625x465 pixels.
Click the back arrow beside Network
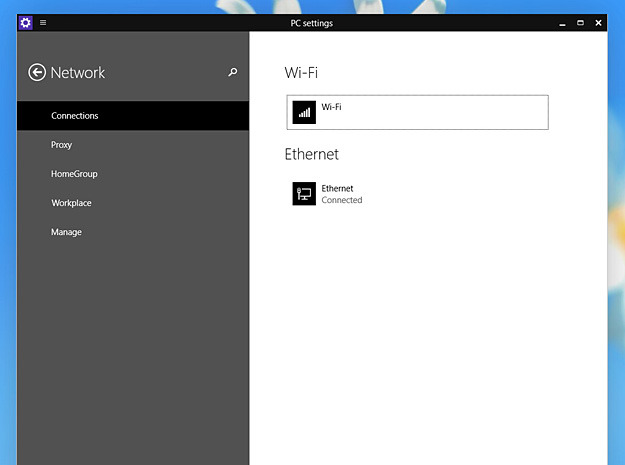point(37,73)
